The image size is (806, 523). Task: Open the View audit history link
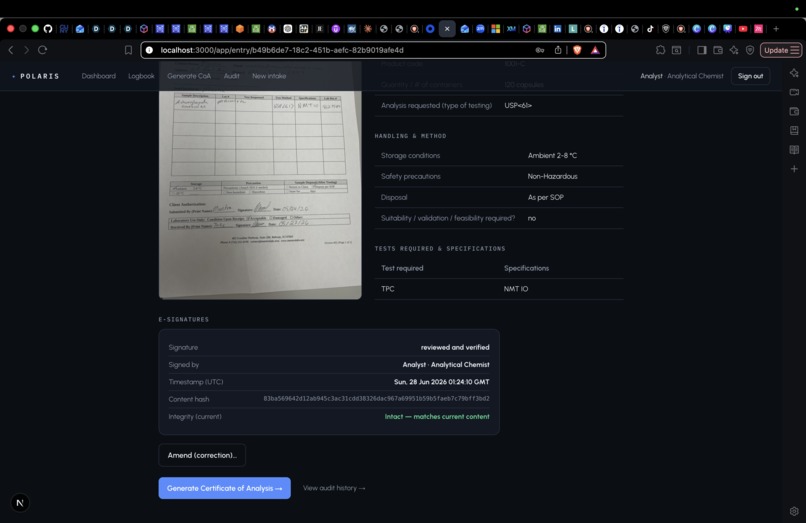coord(334,488)
